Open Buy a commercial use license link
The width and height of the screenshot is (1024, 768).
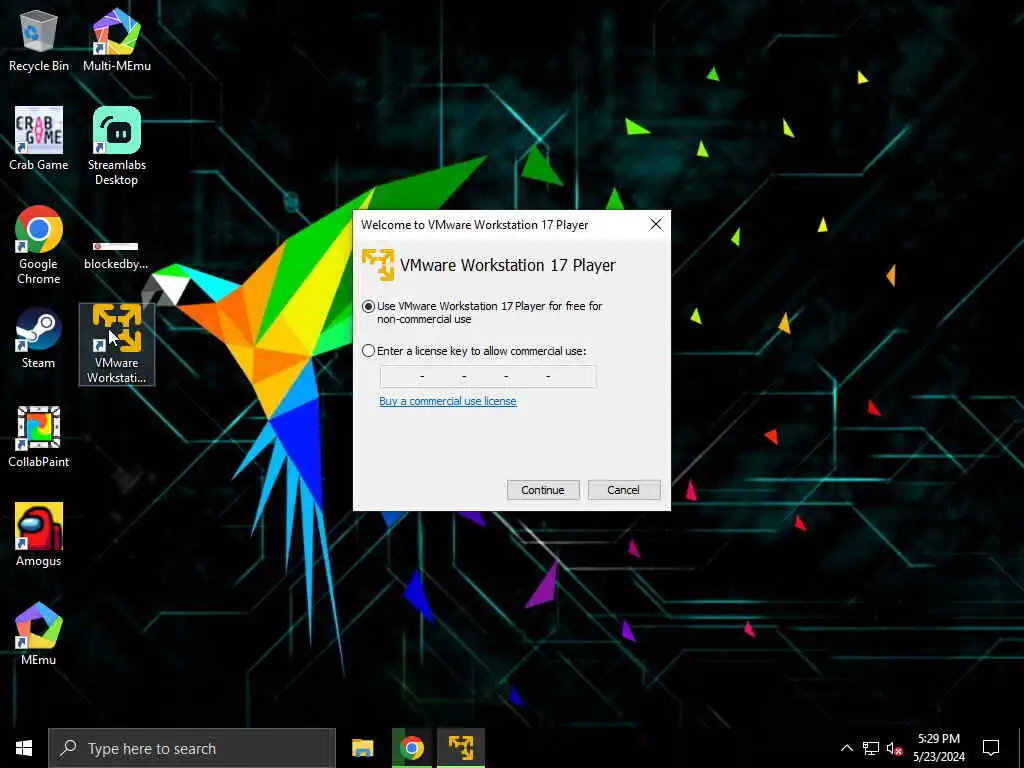pyautogui.click(x=448, y=401)
